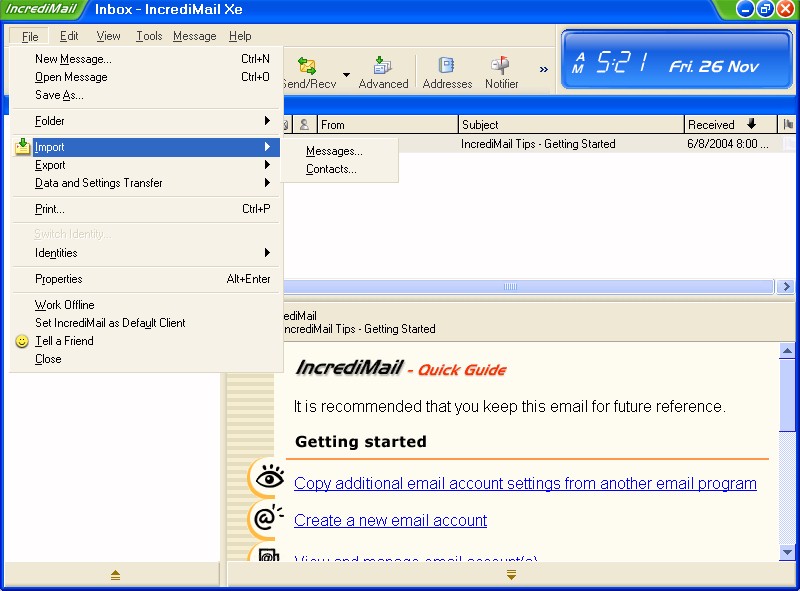Click Copy additional email account settings link
The width and height of the screenshot is (800, 591).
pos(525,483)
